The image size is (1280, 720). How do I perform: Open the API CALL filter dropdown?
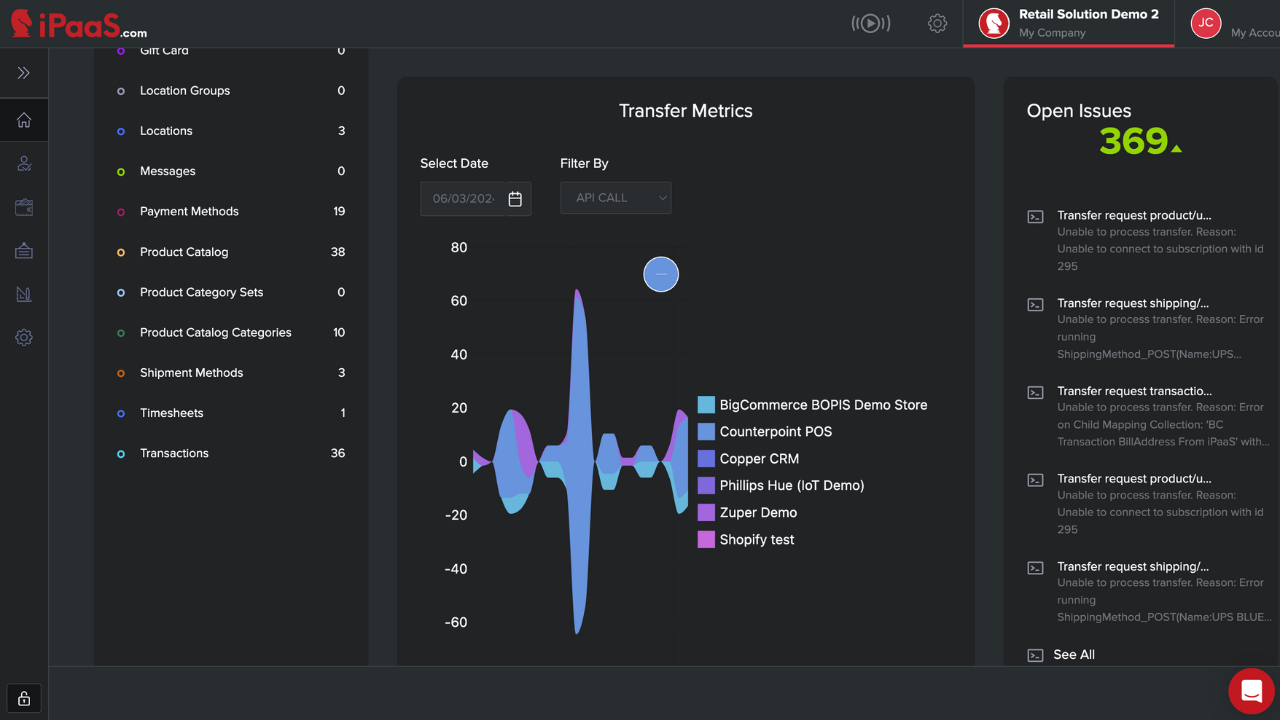tap(616, 198)
